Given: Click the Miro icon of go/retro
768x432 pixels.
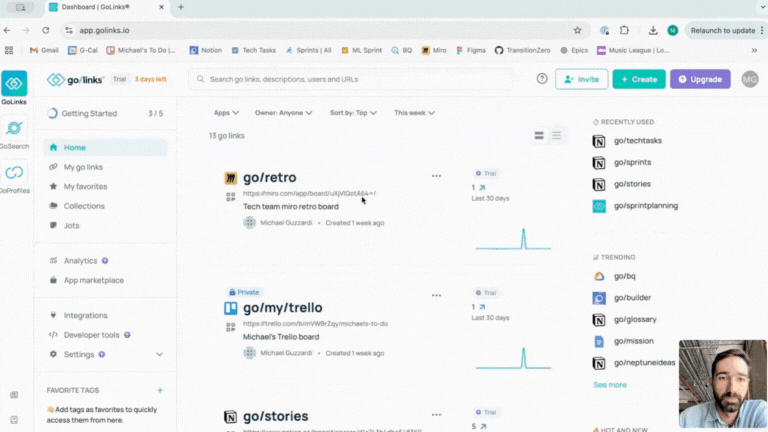Looking at the screenshot, I should click(x=231, y=178).
